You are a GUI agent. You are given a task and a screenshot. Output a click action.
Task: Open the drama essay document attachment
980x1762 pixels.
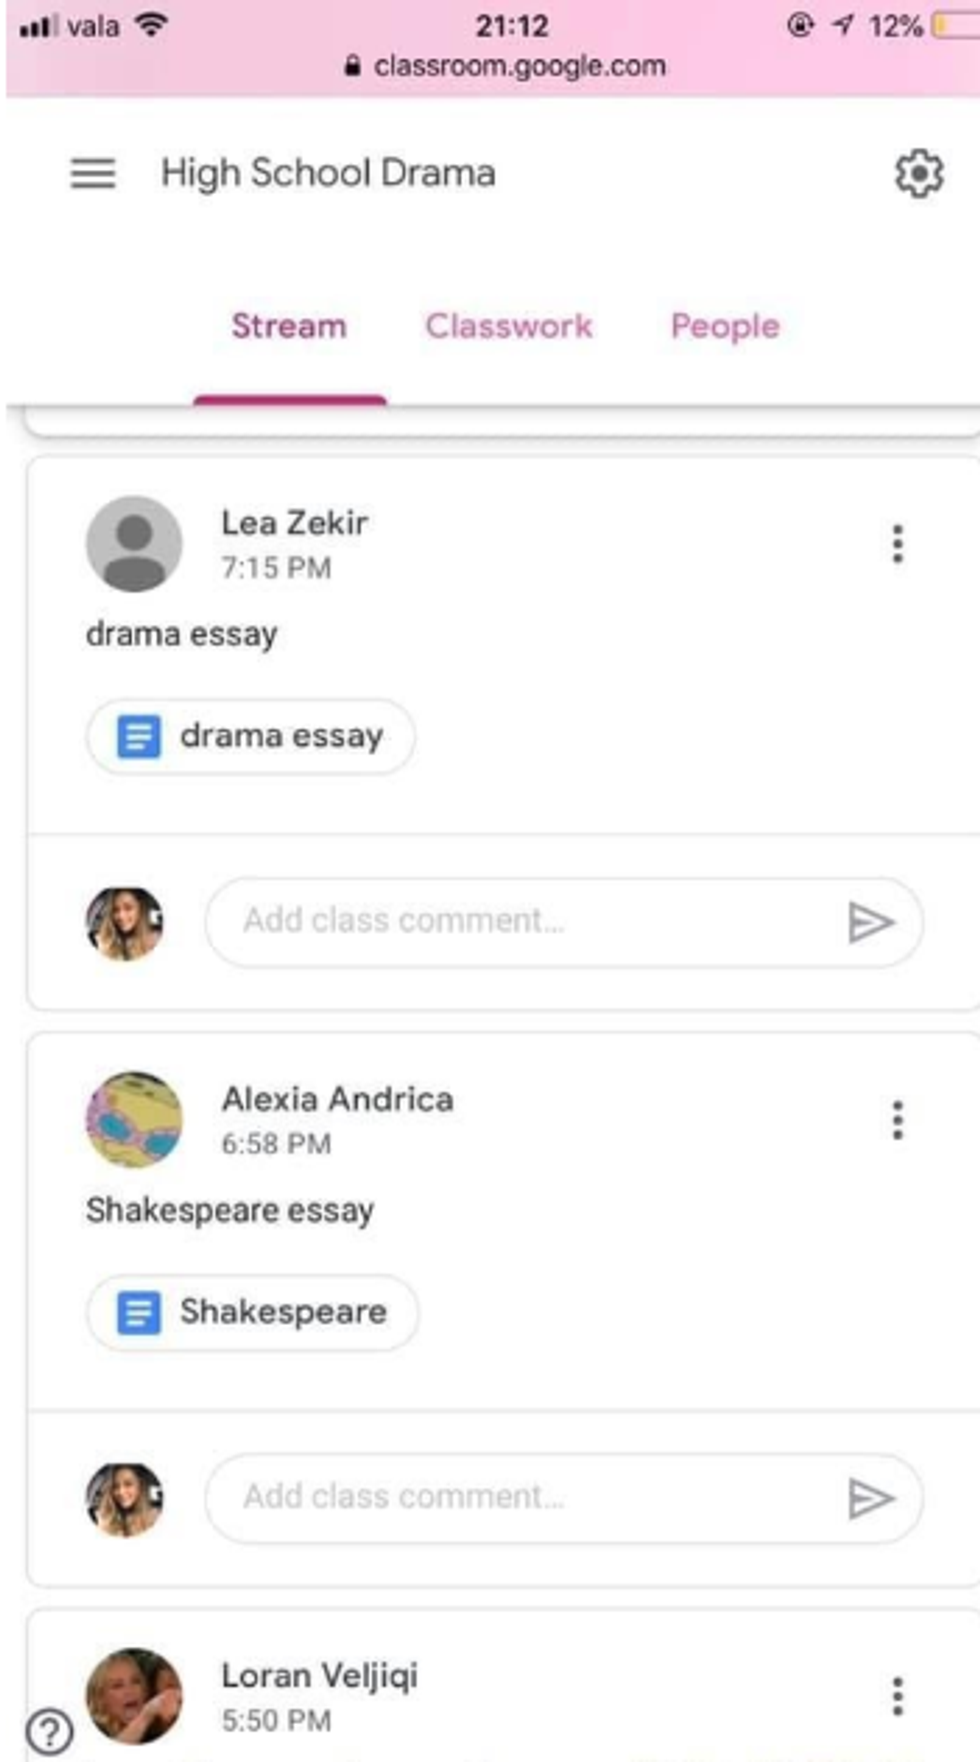(251, 737)
